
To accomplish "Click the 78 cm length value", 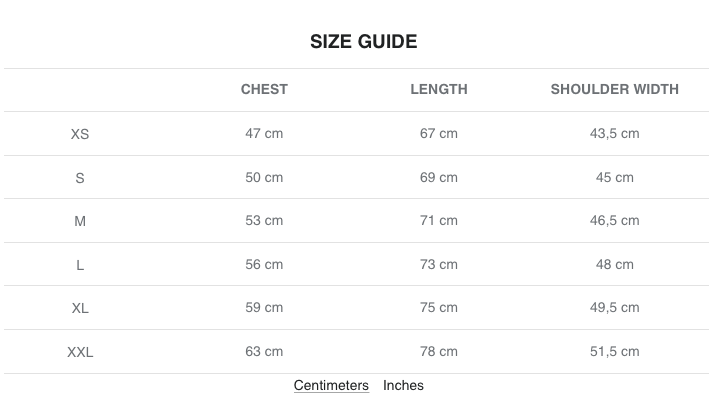I will coord(438,351).
